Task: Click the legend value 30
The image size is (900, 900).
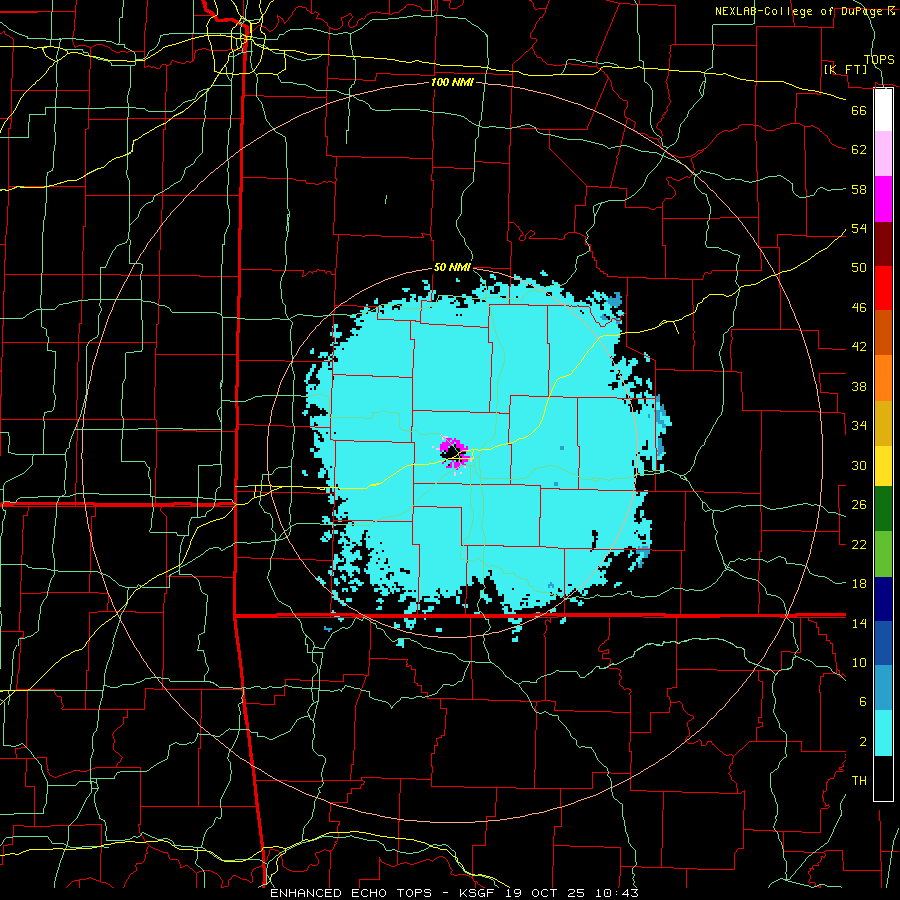Action: click(x=859, y=465)
